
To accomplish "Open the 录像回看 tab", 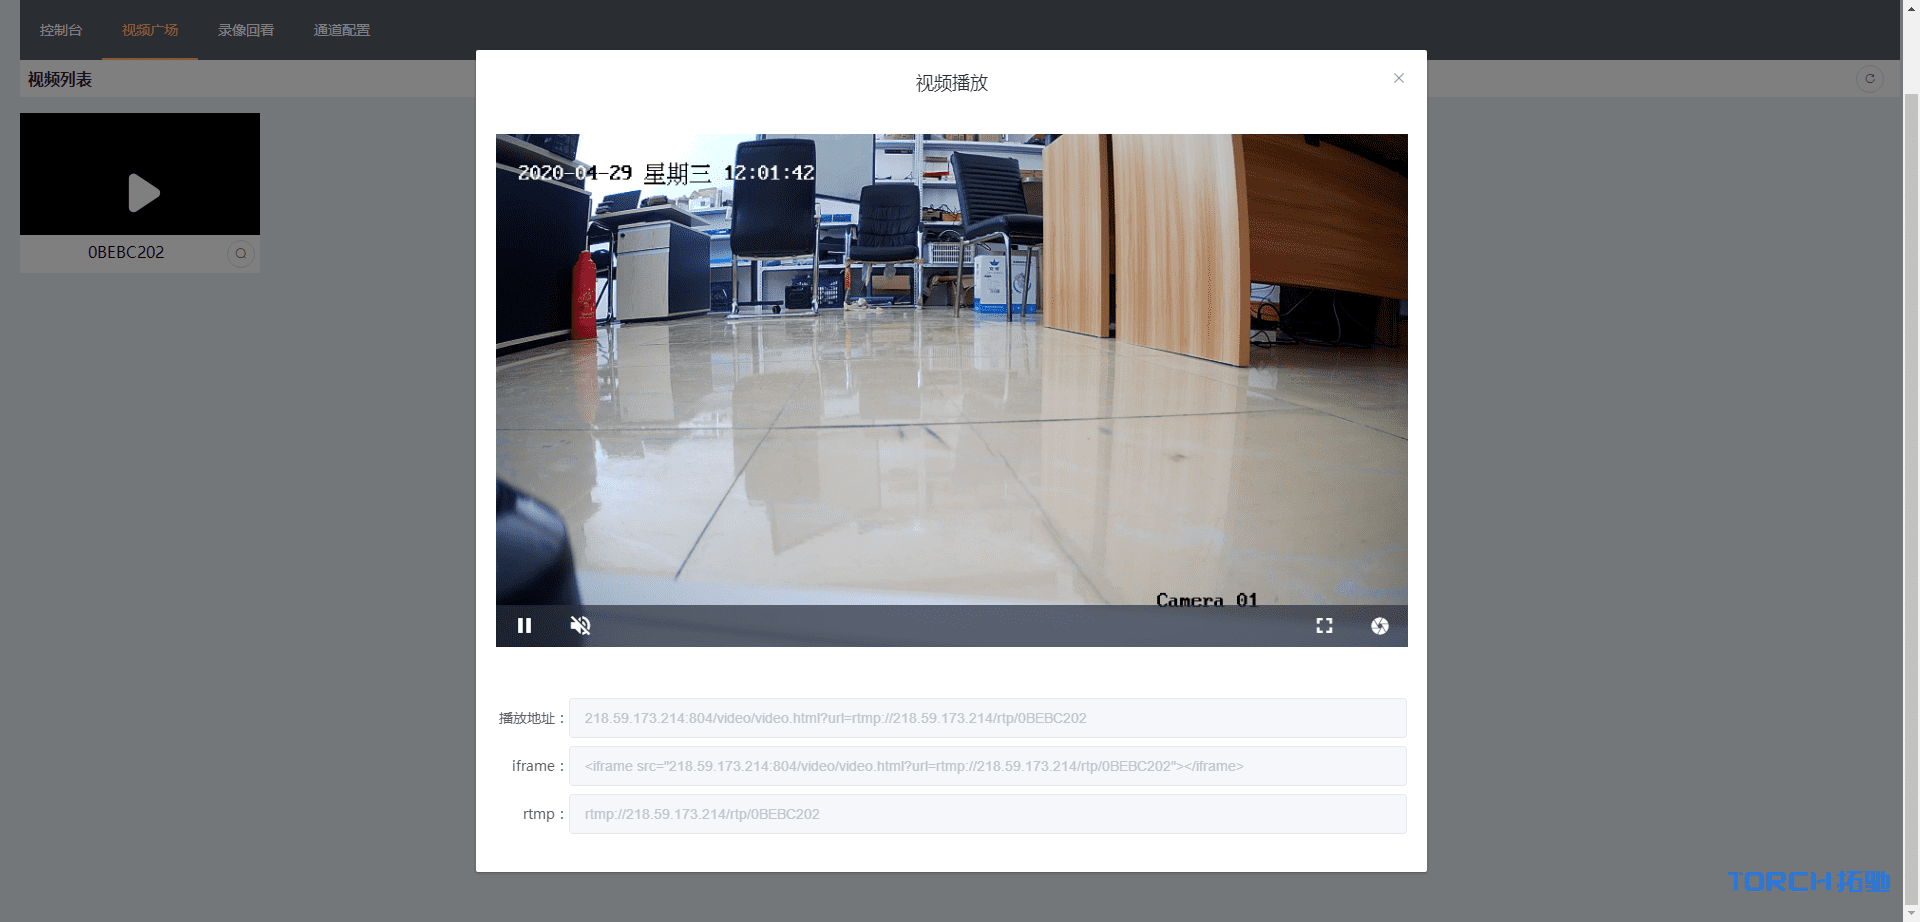I will 245,30.
